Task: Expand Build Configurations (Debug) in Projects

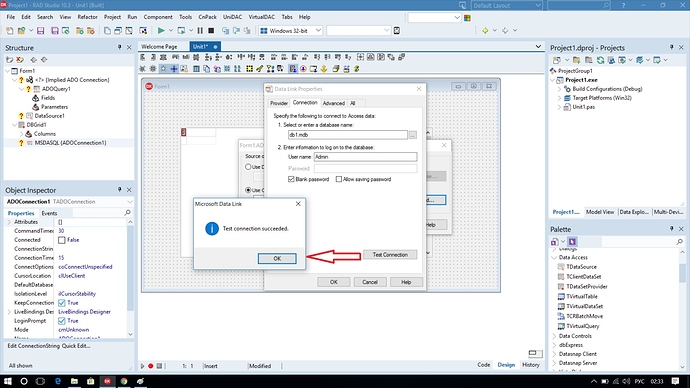Action: pyautogui.click(x=560, y=89)
